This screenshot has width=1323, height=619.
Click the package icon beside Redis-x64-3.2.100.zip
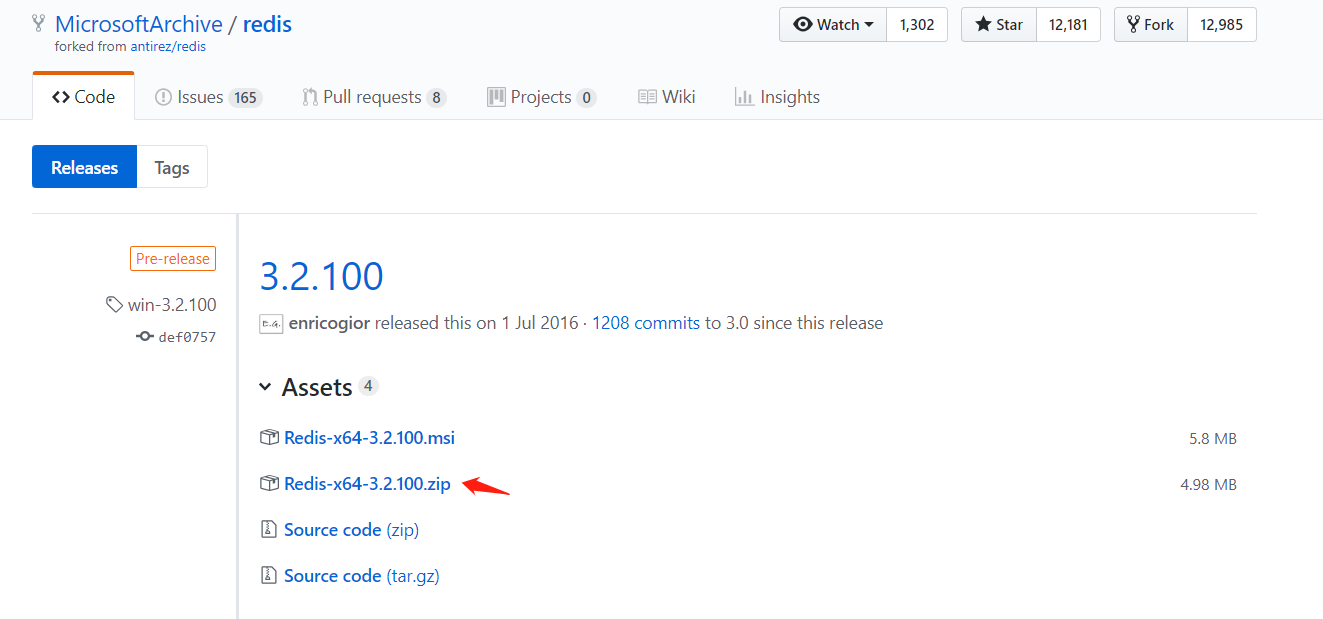[269, 484]
